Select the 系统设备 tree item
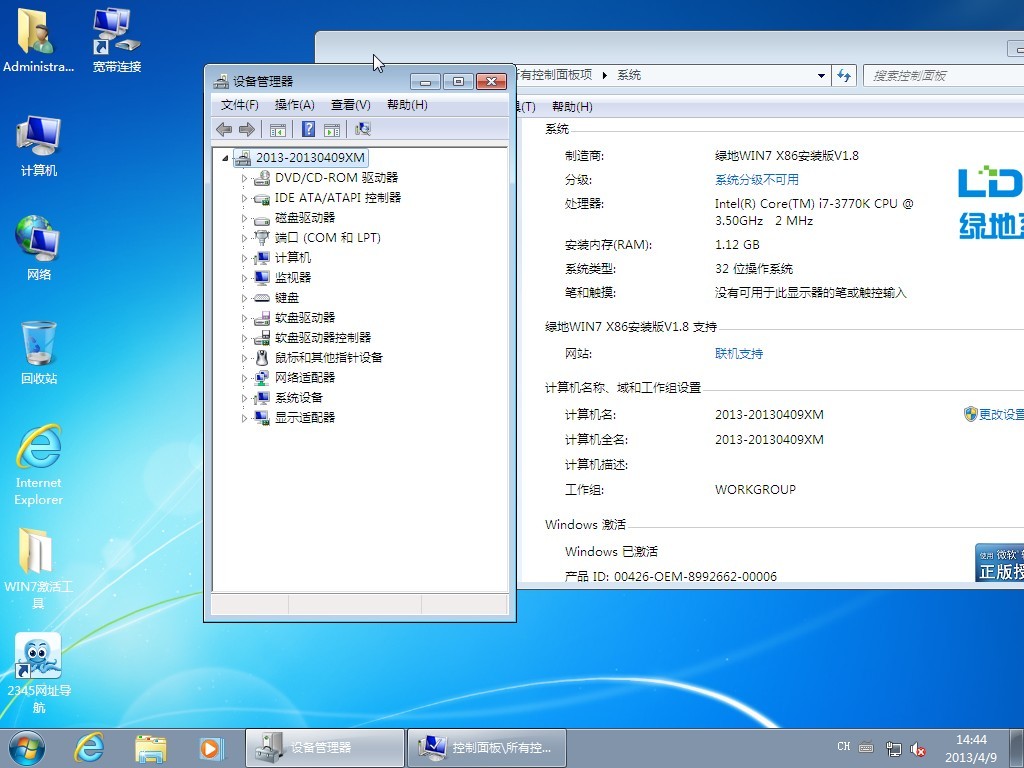Viewport: 1024px width, 768px height. [x=298, y=398]
